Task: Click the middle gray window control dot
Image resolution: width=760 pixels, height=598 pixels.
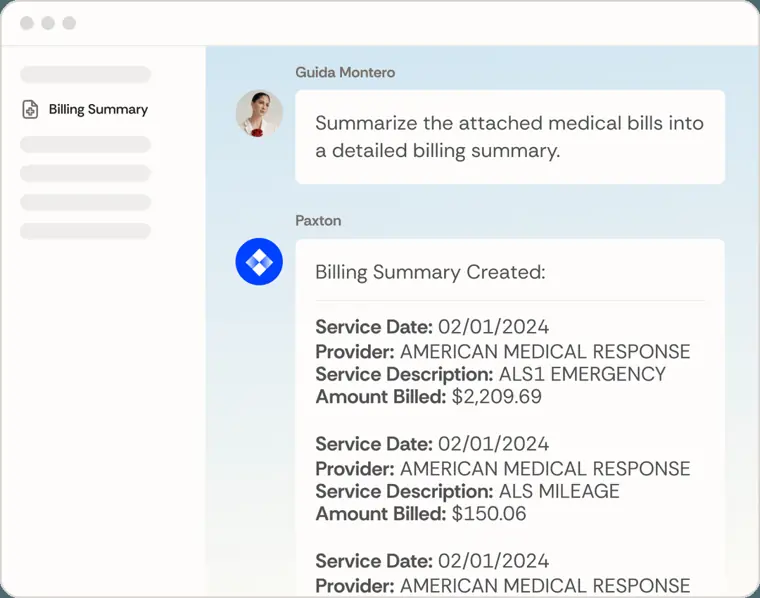Action: [x=48, y=23]
